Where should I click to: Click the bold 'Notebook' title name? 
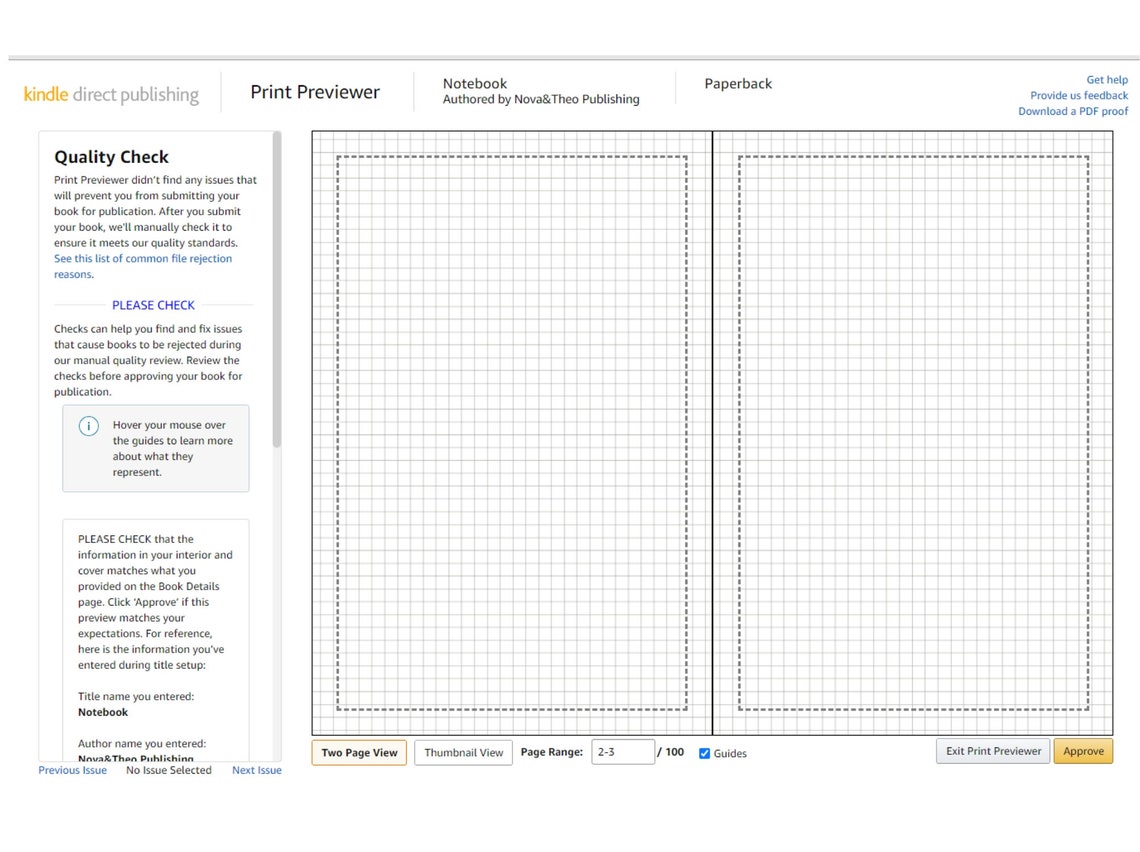(x=103, y=712)
